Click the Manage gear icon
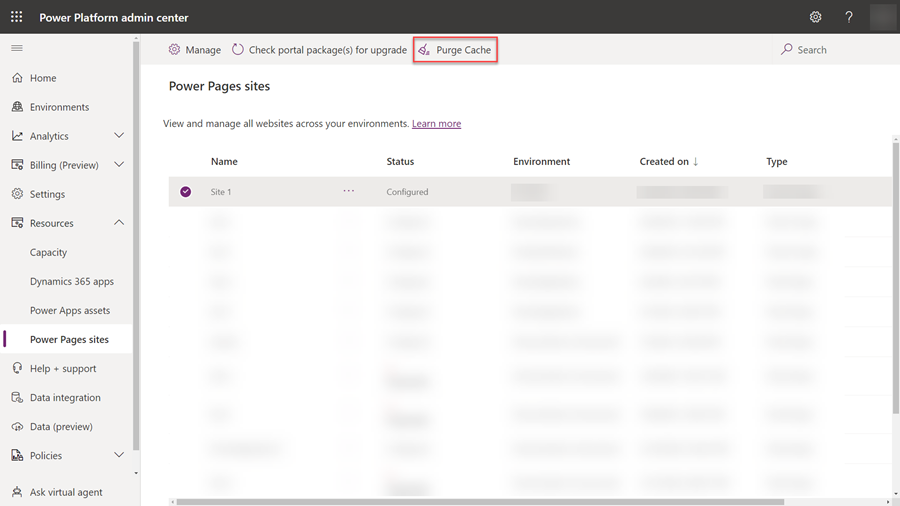The image size is (900, 506). (x=174, y=50)
